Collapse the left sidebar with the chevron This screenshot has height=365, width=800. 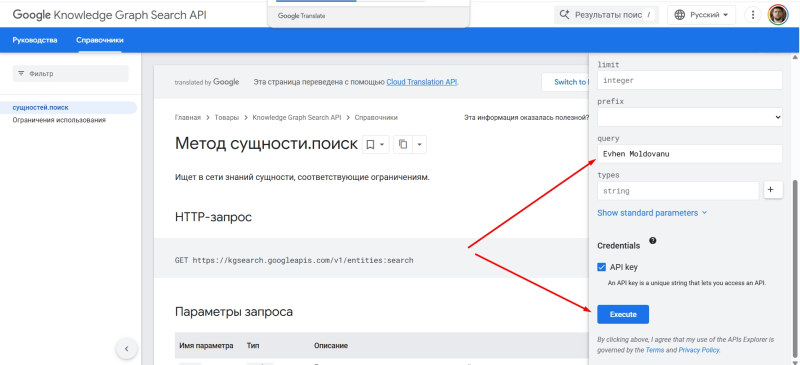[x=127, y=349]
